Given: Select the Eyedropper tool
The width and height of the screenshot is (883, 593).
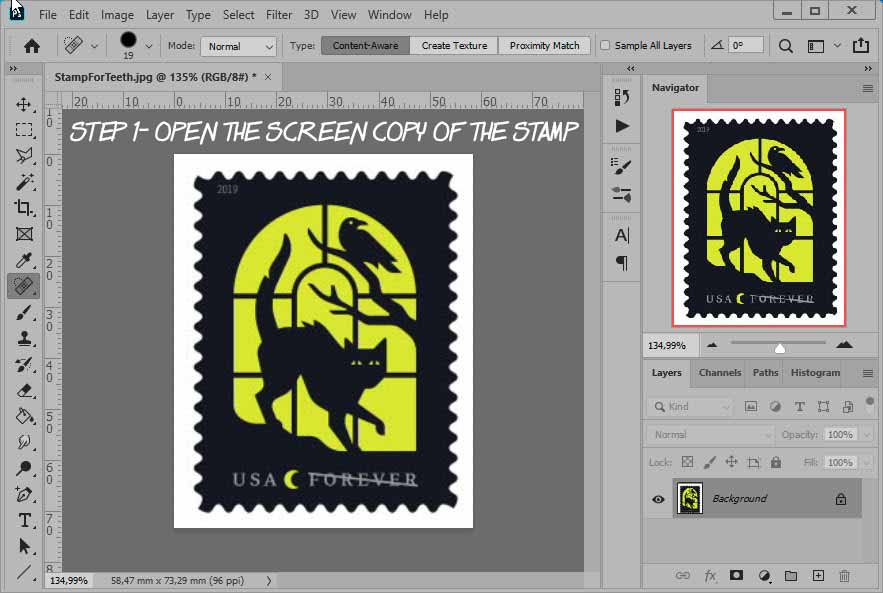Looking at the screenshot, I should pyautogui.click(x=24, y=260).
